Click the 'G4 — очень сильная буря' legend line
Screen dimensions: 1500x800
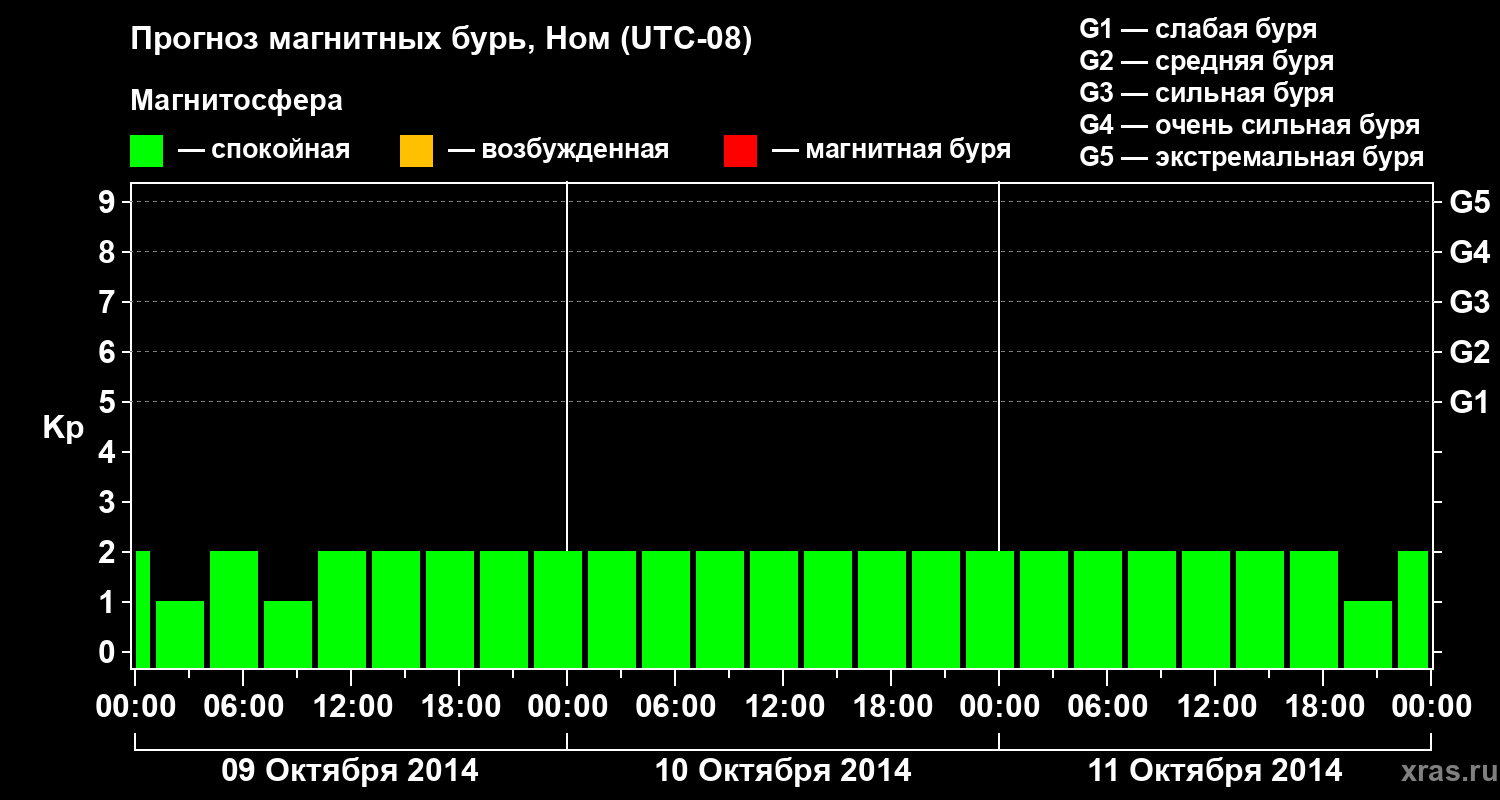[1249, 125]
